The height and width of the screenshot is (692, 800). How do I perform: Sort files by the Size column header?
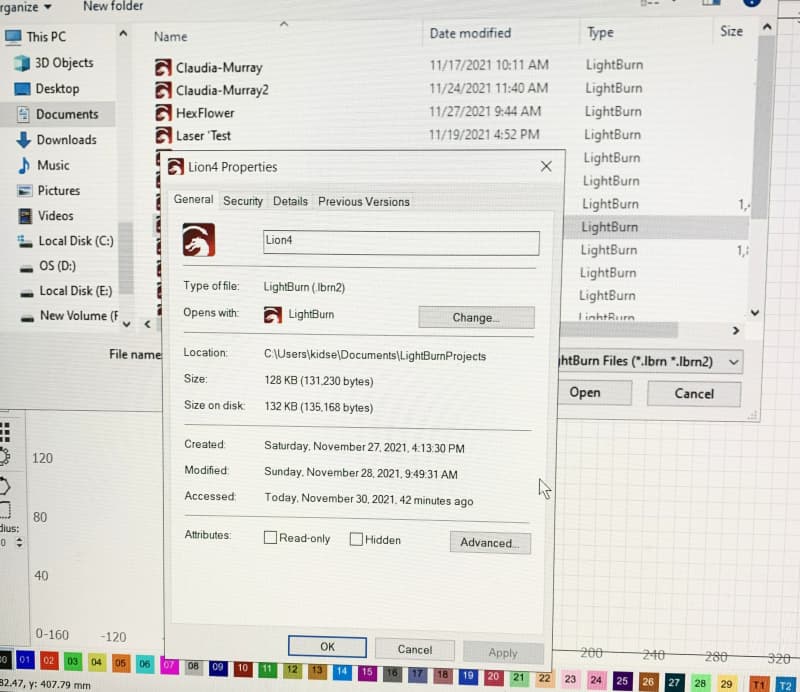pyautogui.click(x=731, y=31)
